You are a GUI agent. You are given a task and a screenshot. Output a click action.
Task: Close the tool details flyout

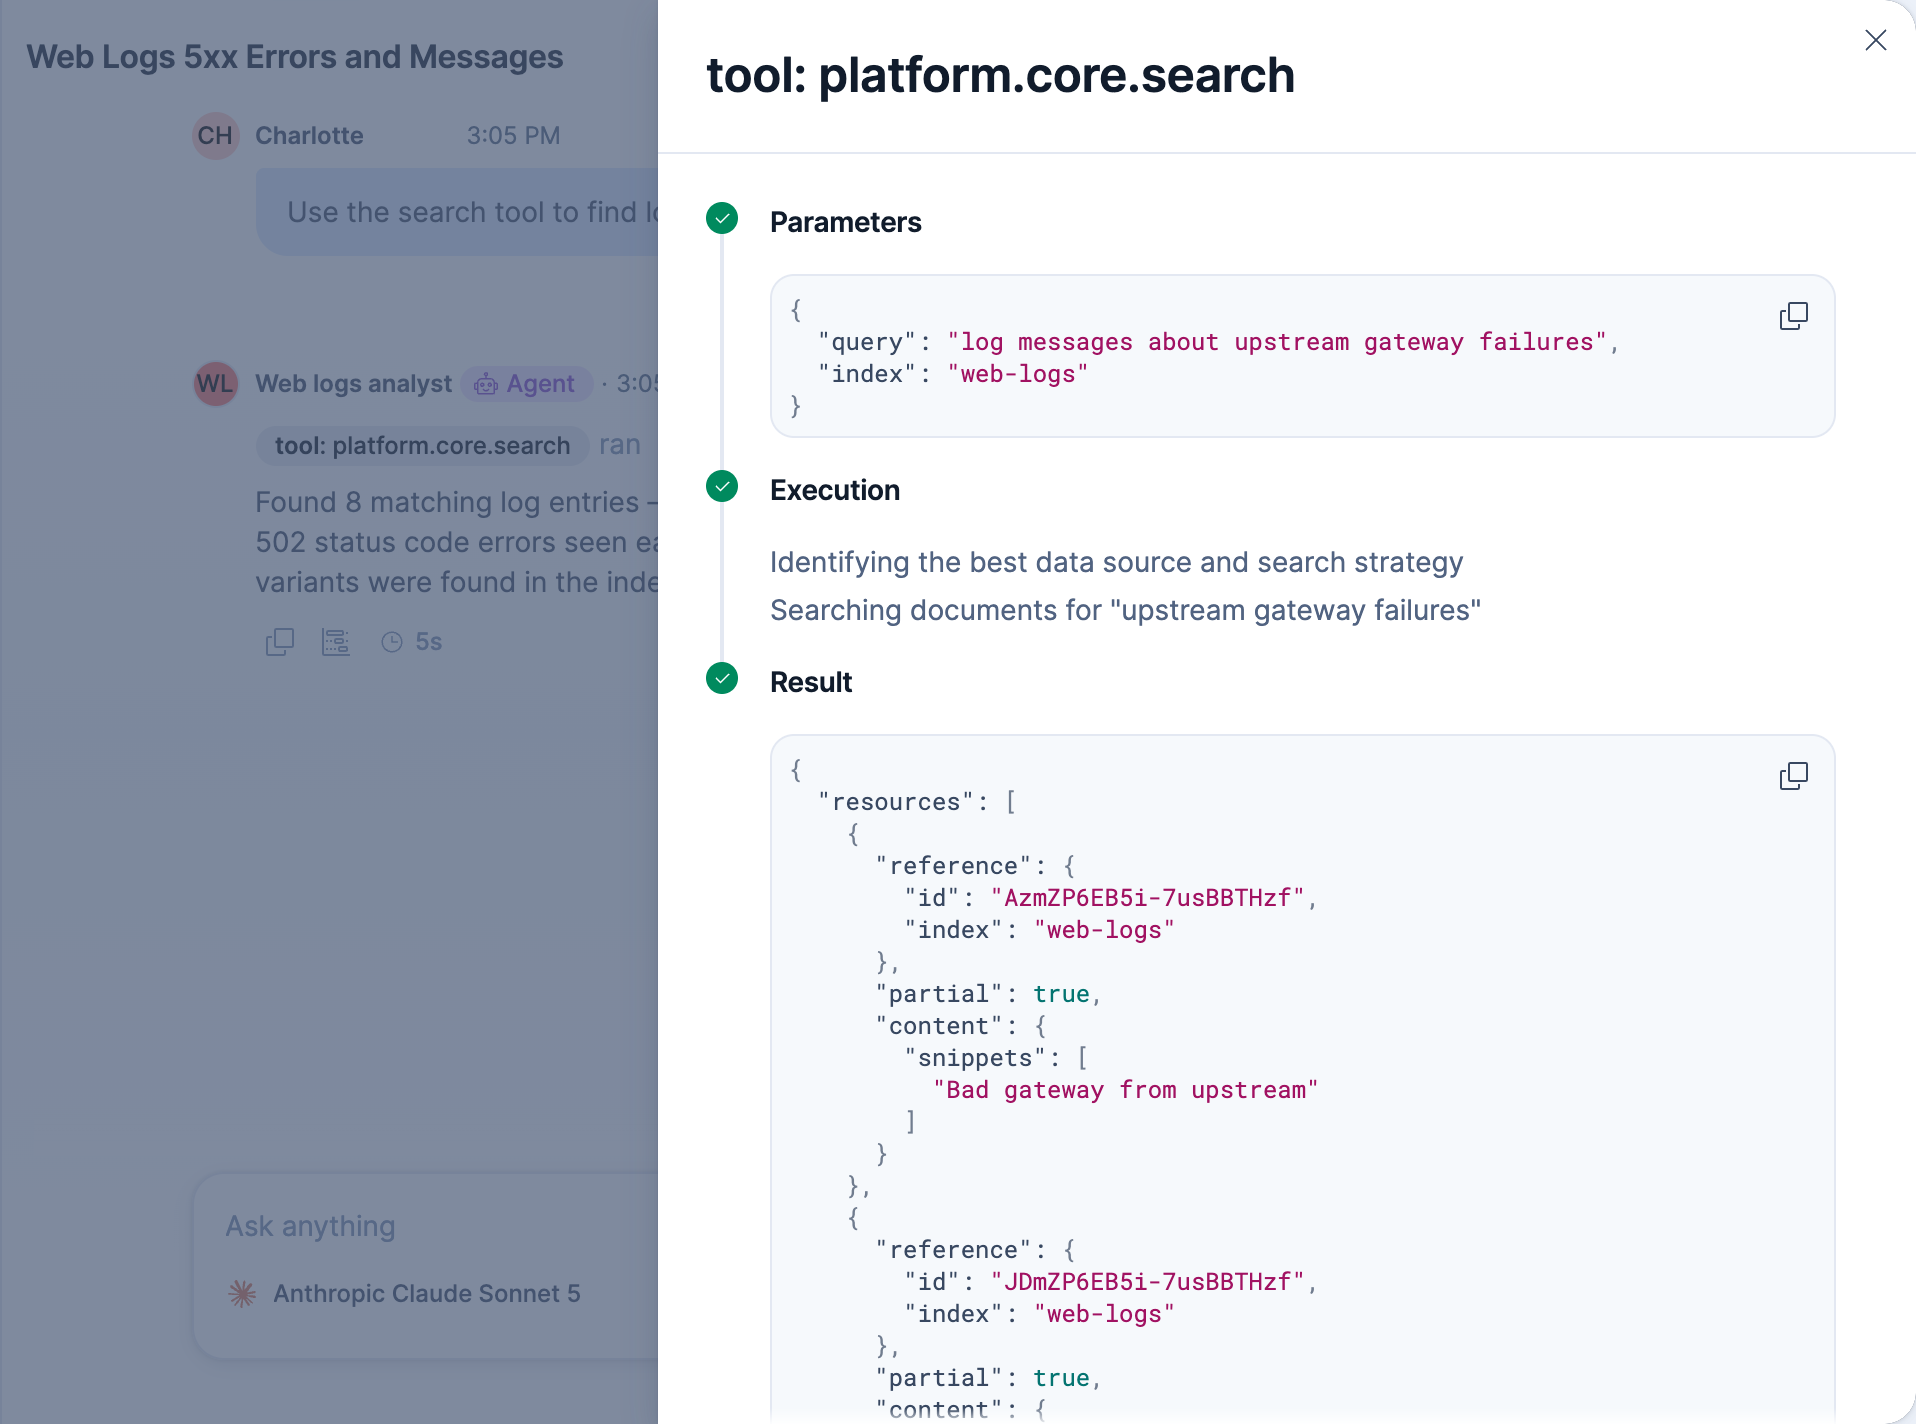[x=1875, y=40]
